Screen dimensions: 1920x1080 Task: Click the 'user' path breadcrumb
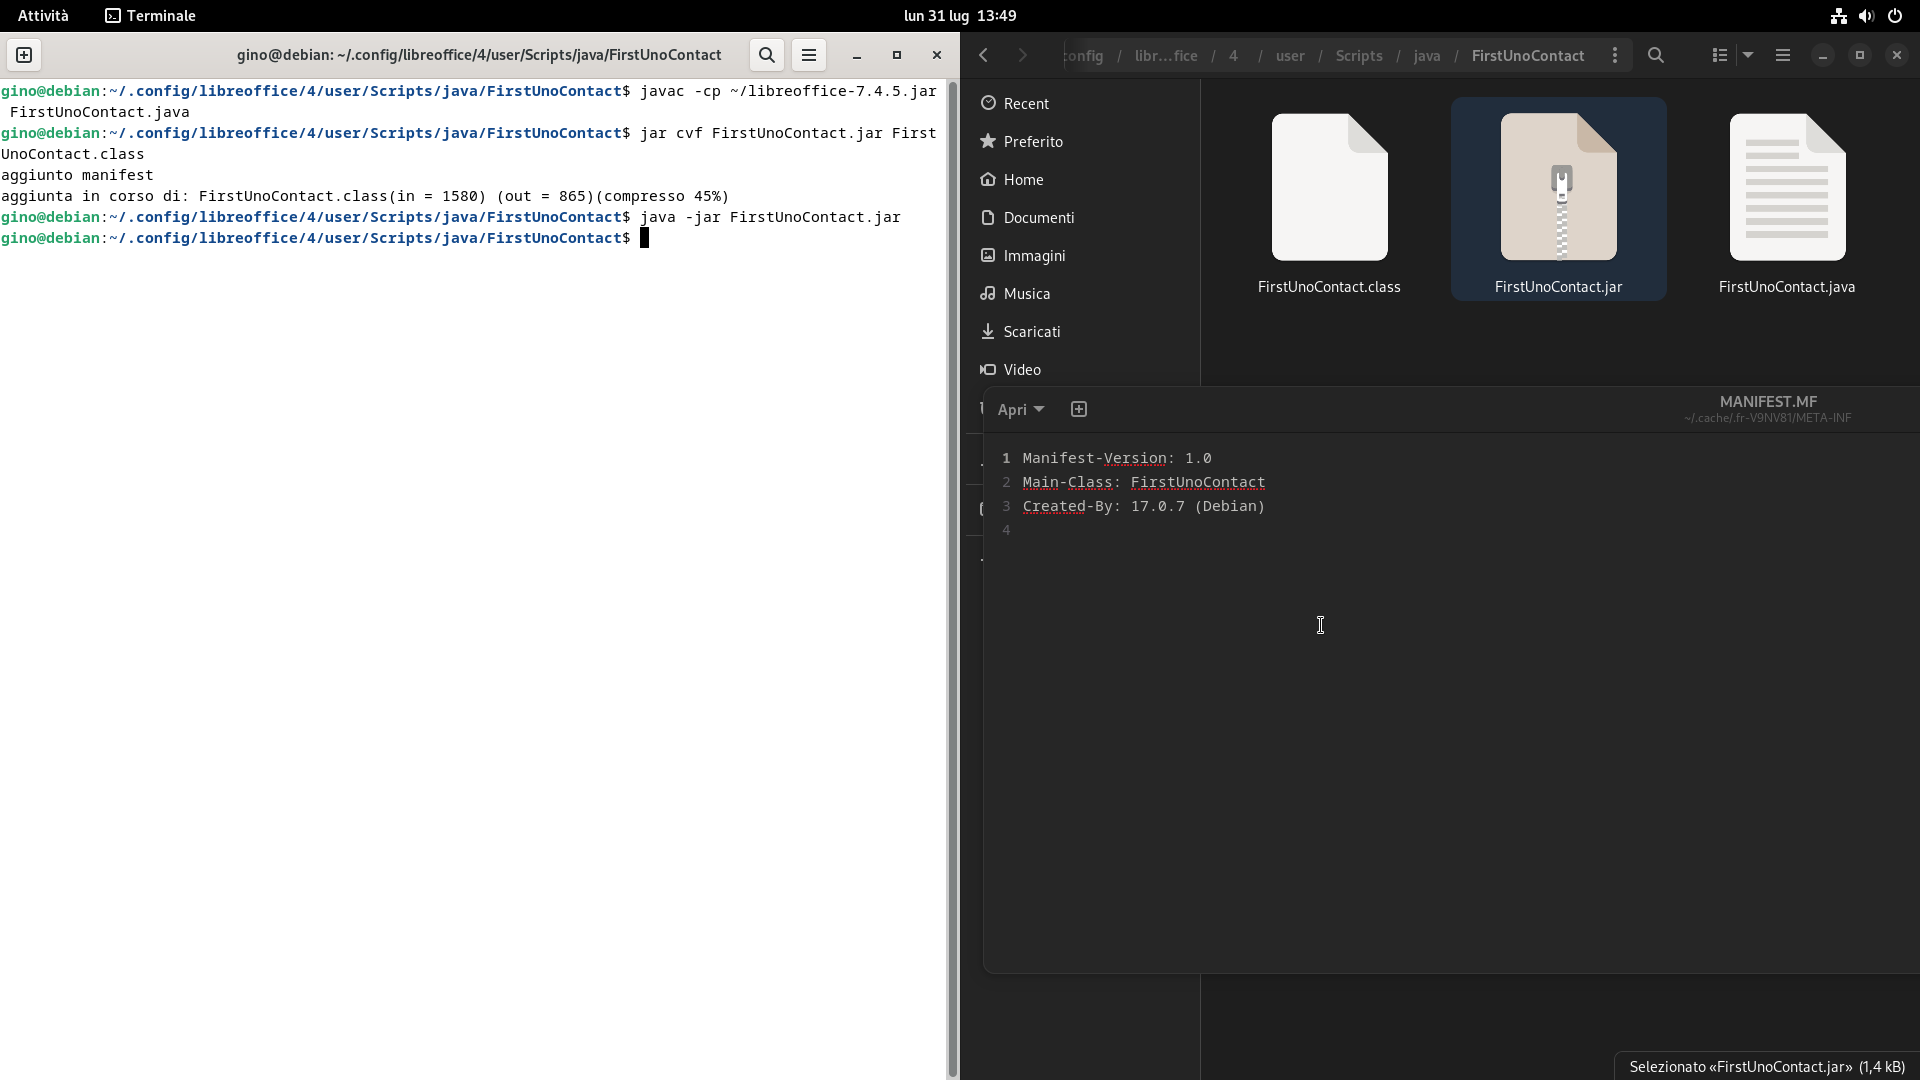pos(1290,56)
